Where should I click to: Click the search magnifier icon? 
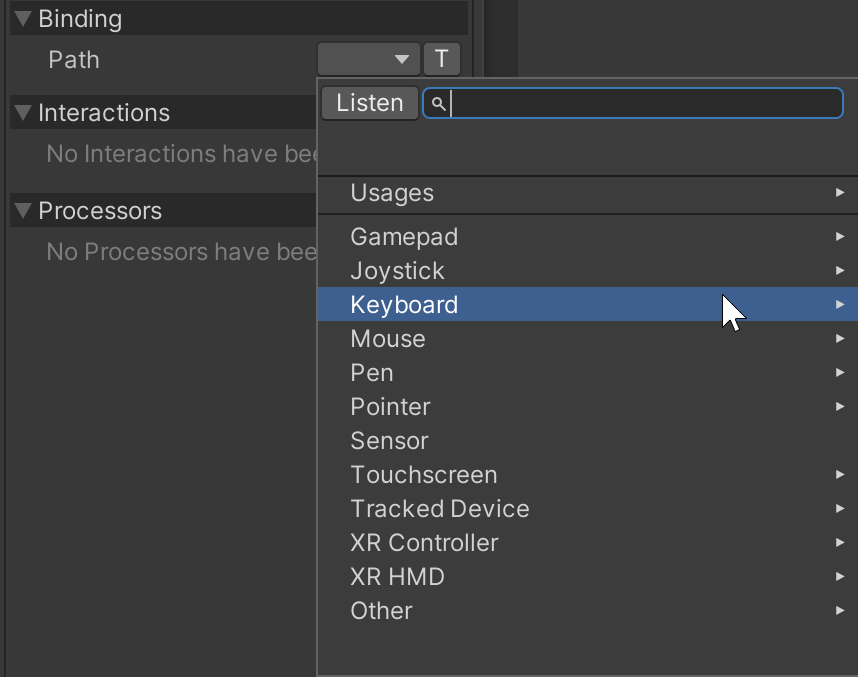click(437, 103)
